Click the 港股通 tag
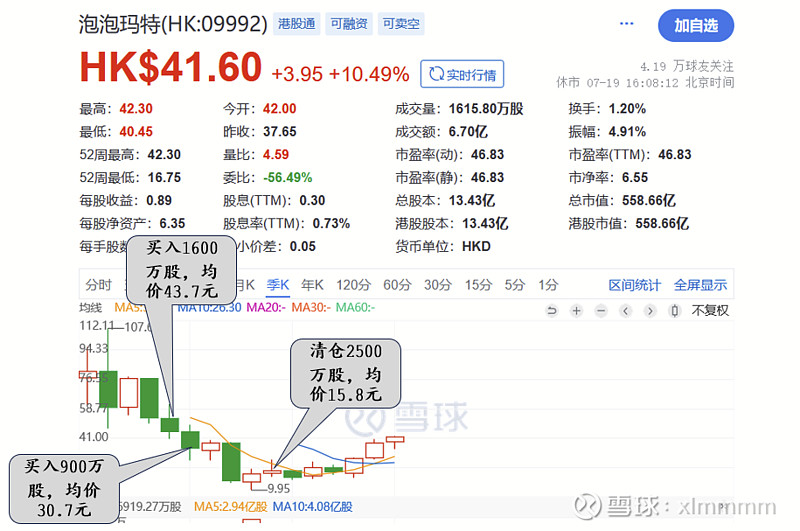Viewport: 800px width, 531px height. click(296, 23)
